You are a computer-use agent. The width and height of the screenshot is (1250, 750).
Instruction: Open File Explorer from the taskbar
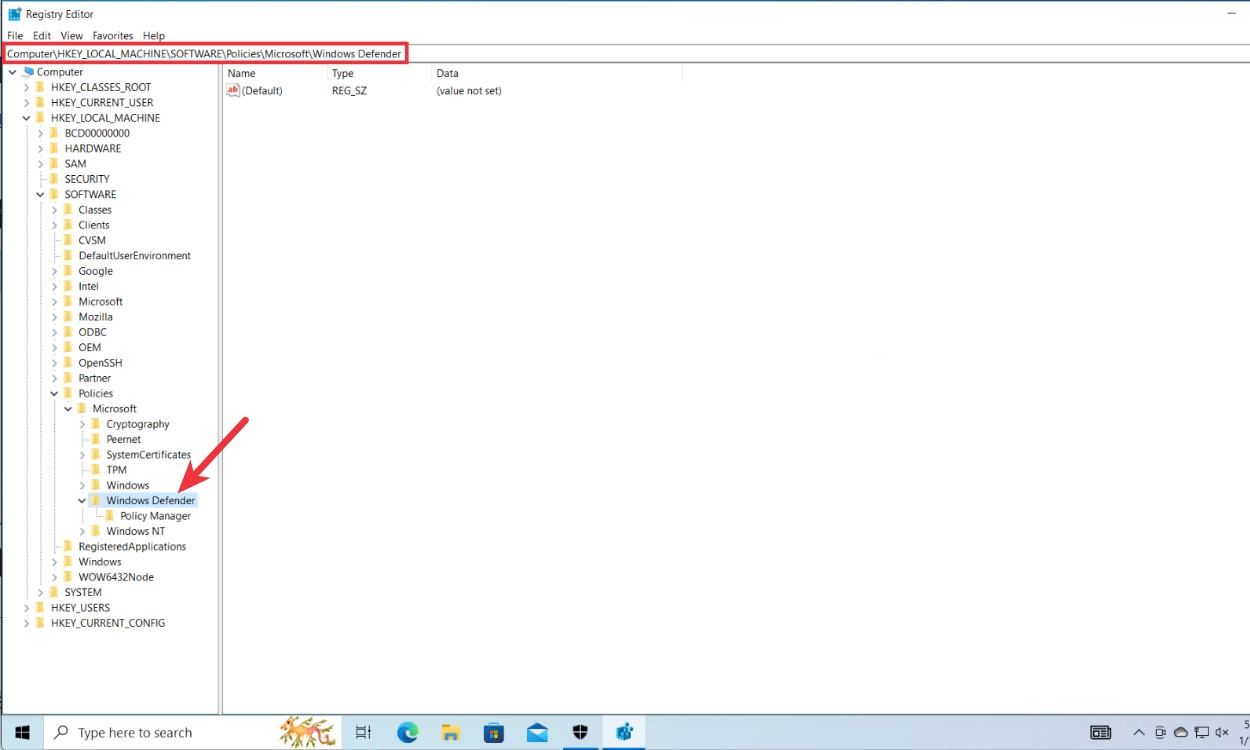[450, 732]
